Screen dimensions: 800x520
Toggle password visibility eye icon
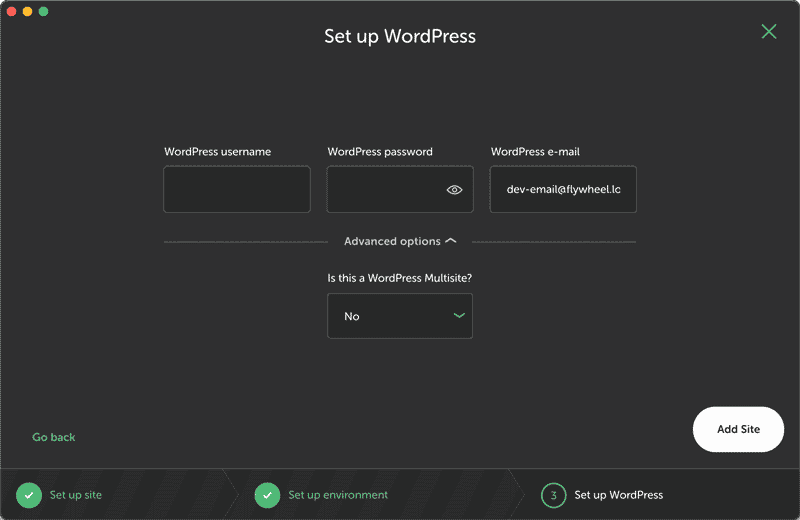[x=454, y=190]
